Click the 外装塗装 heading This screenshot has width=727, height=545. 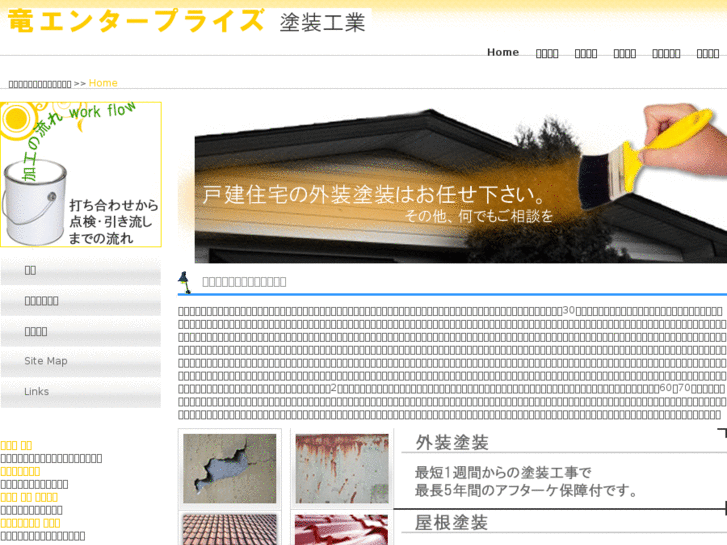(452, 442)
